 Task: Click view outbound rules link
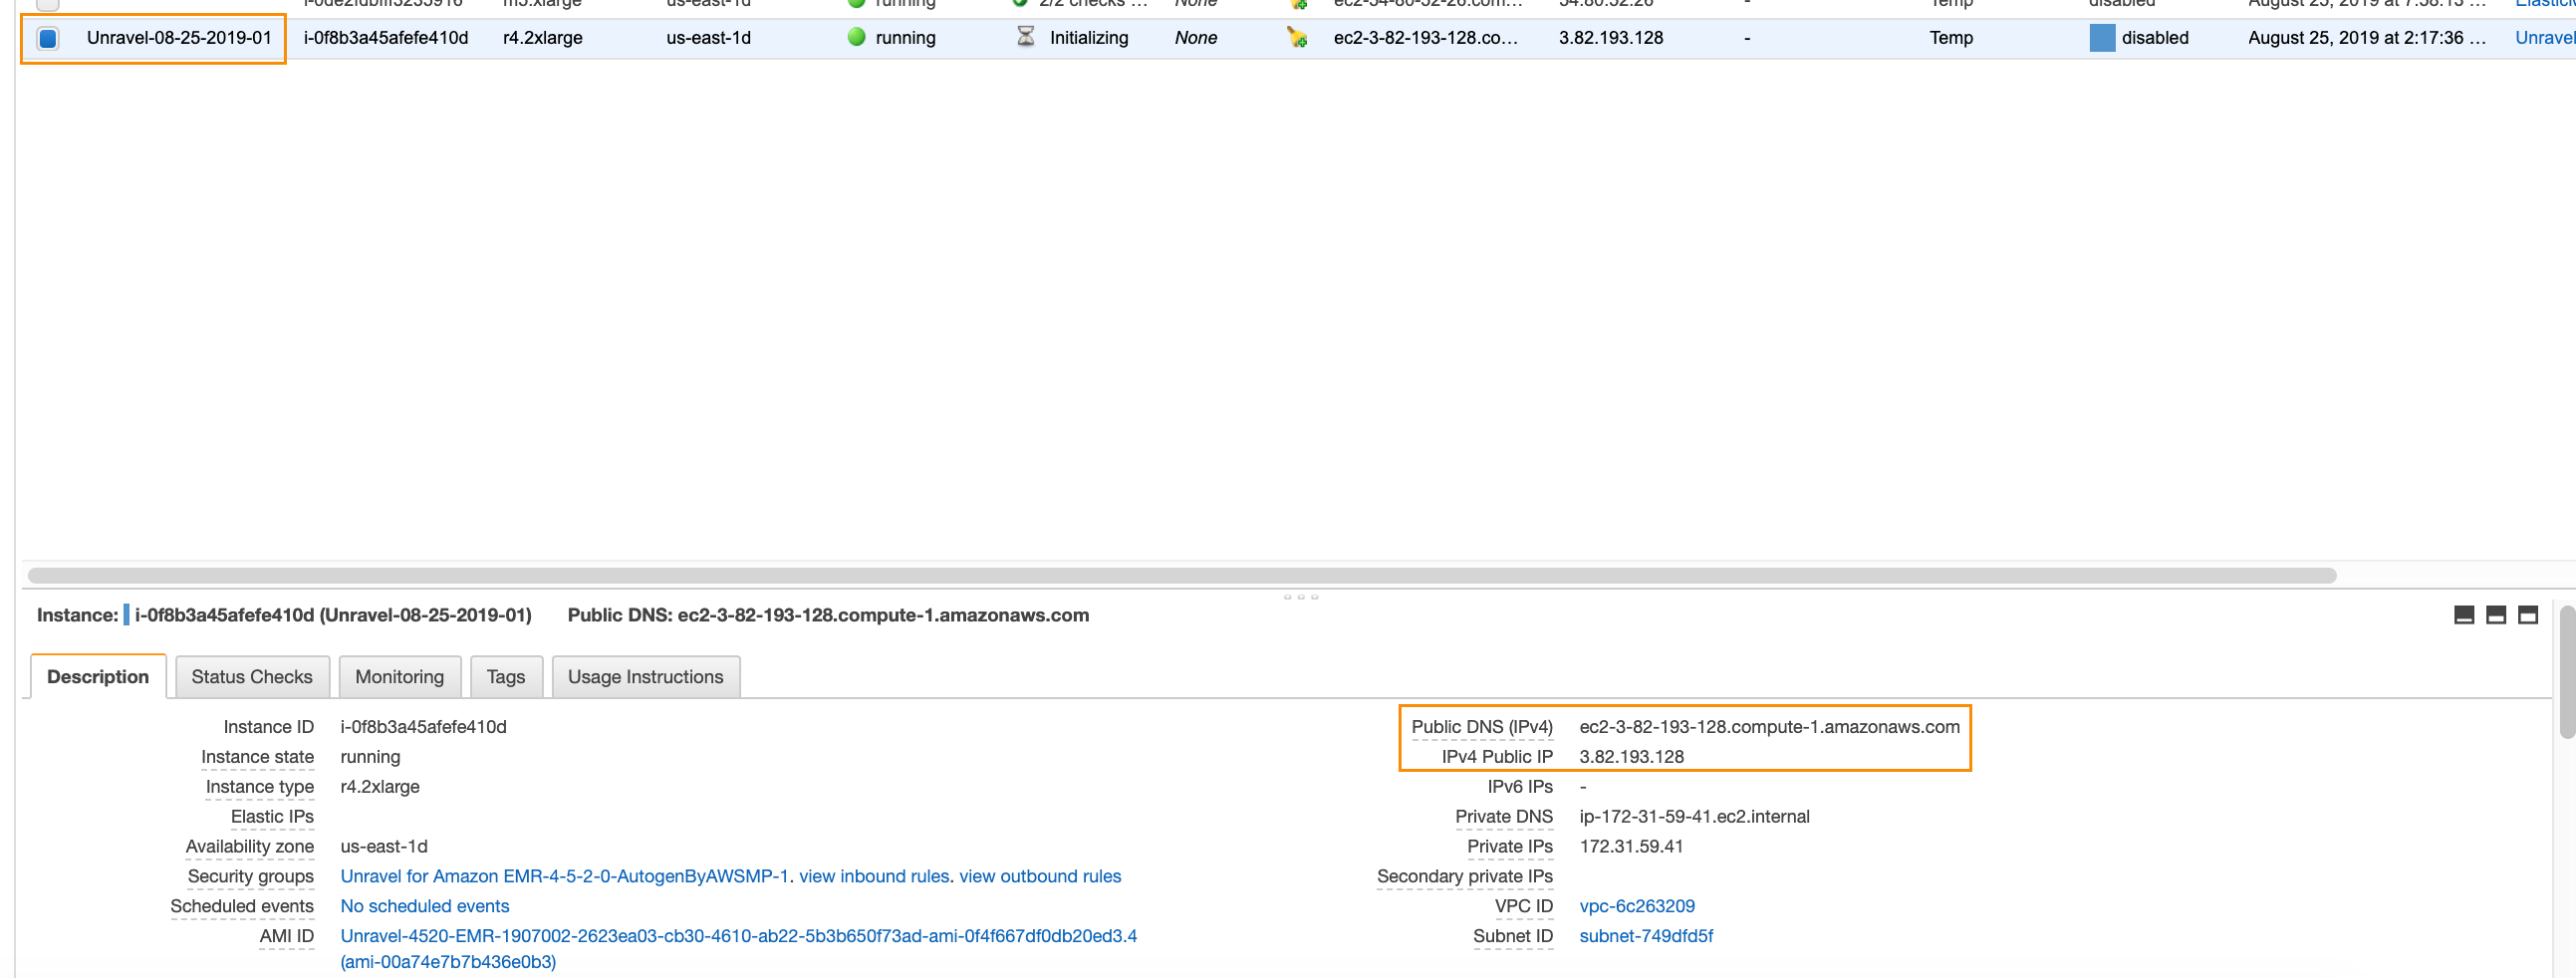point(1040,877)
